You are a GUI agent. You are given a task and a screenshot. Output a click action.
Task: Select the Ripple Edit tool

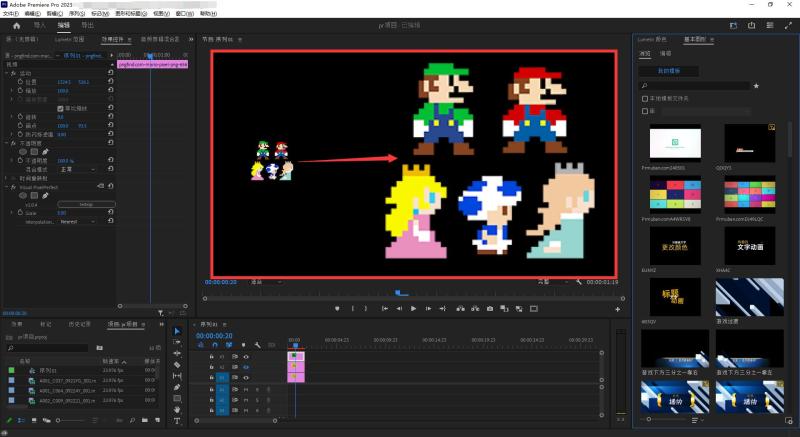pyautogui.click(x=177, y=353)
